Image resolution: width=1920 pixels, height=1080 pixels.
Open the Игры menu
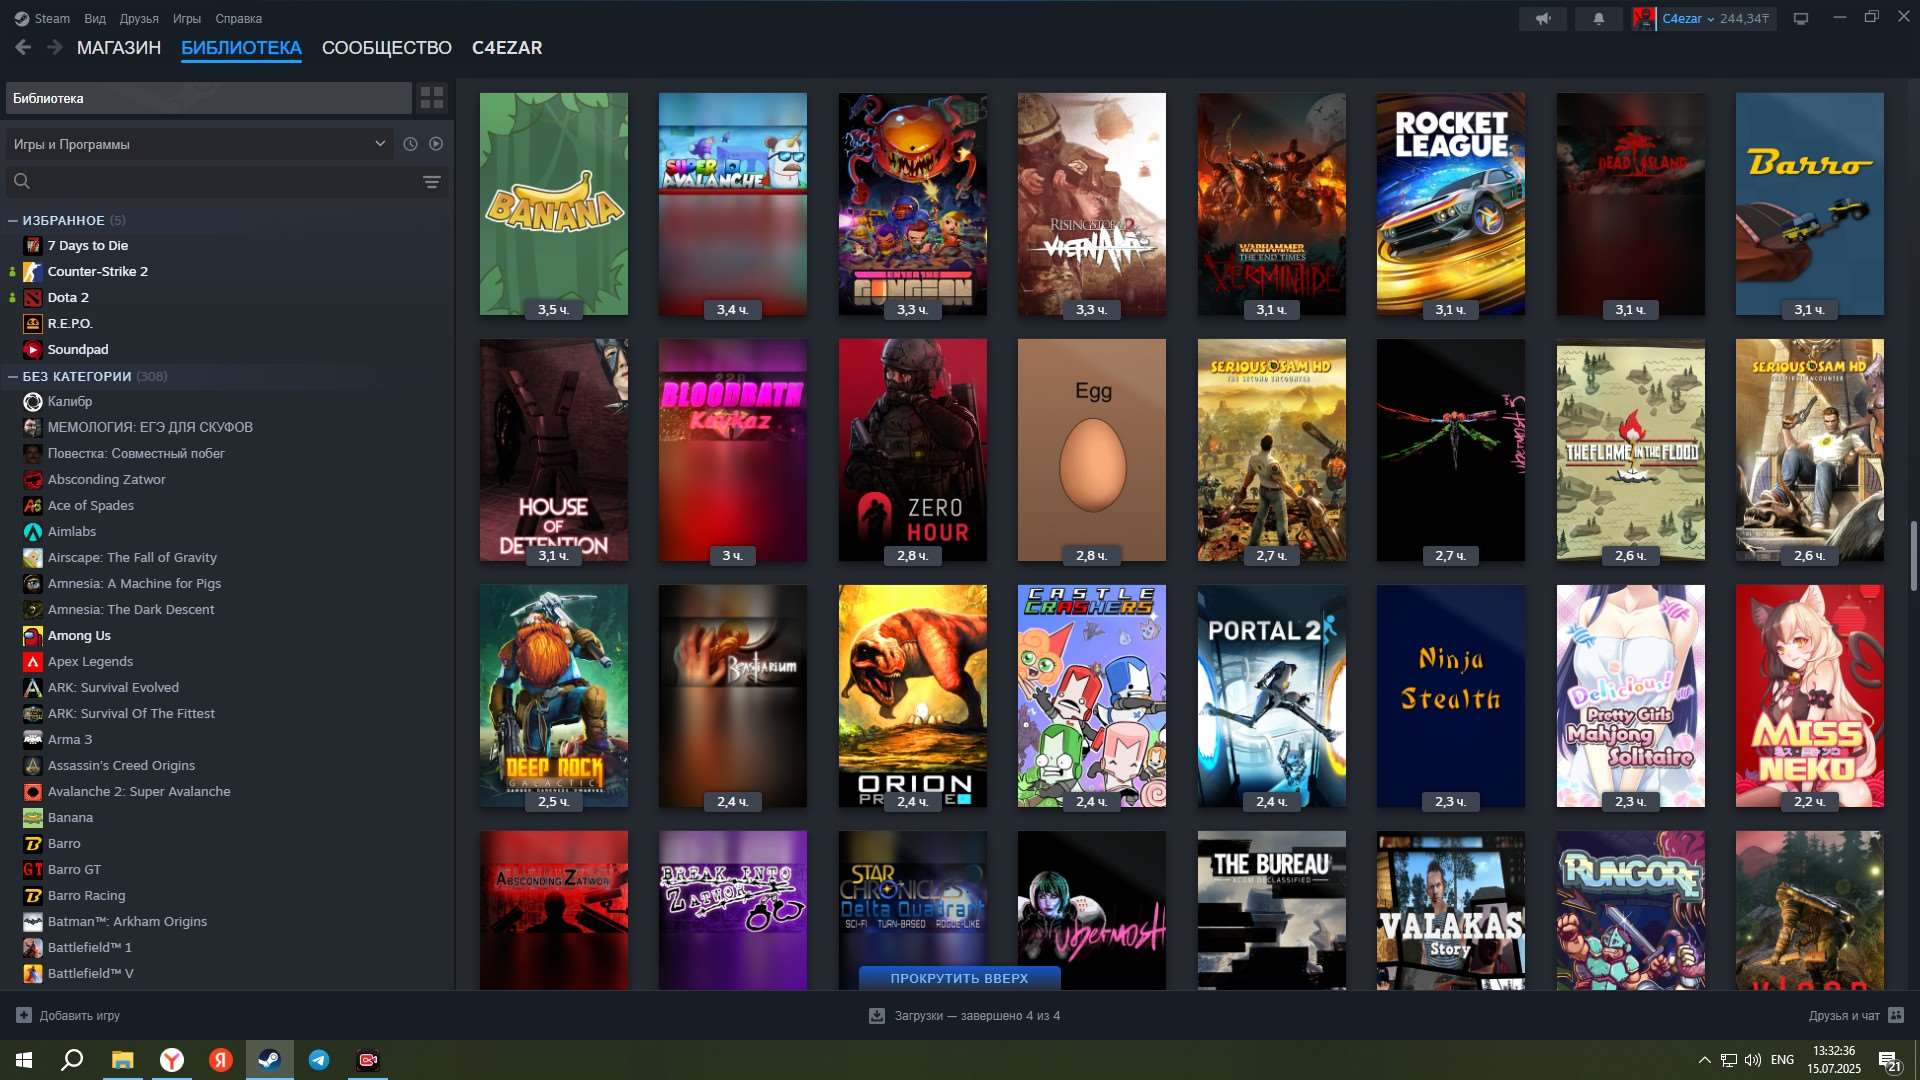click(x=187, y=18)
